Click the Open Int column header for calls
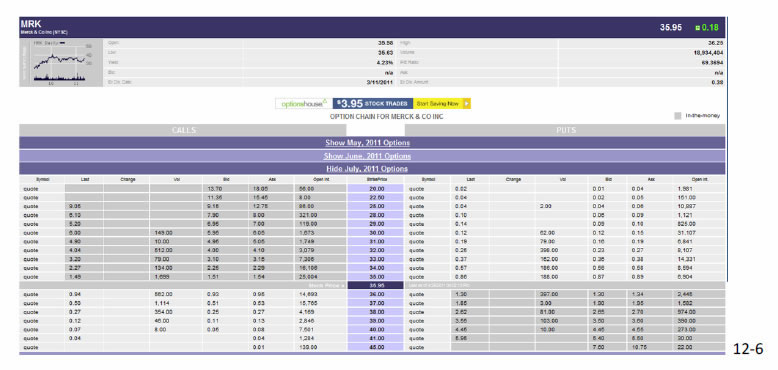Viewport: 778px width, 370px height. (321, 179)
